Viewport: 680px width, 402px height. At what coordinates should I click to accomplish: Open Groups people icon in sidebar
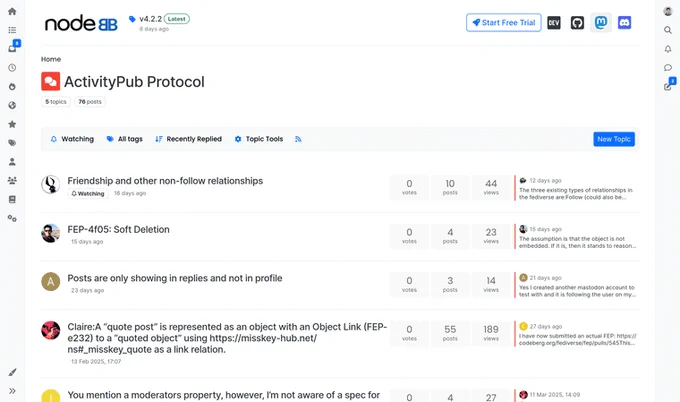point(12,180)
